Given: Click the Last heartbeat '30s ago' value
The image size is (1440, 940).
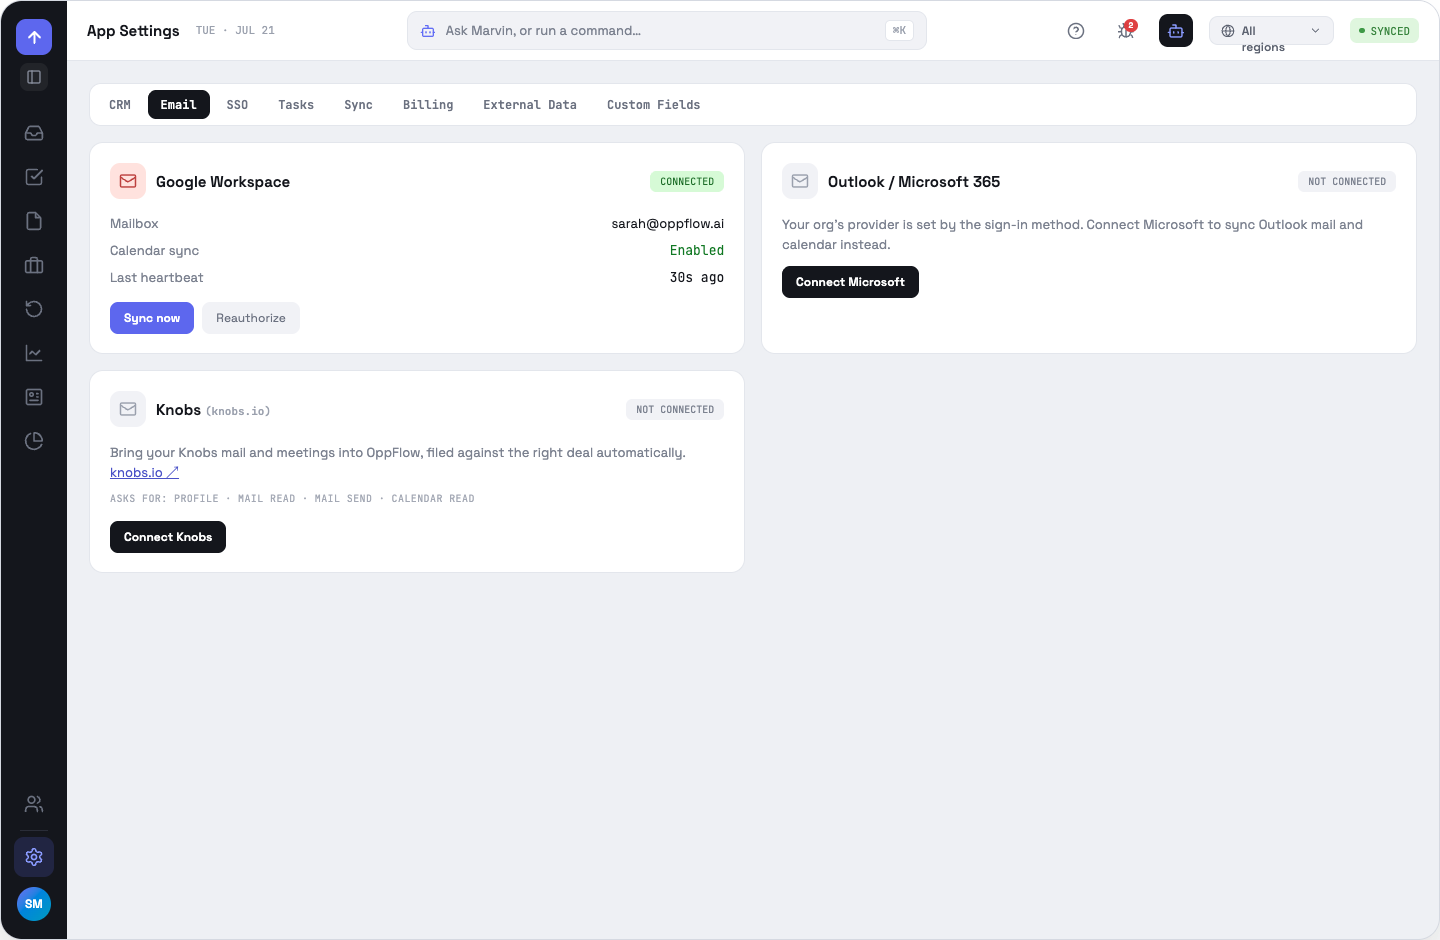Looking at the screenshot, I should (697, 278).
